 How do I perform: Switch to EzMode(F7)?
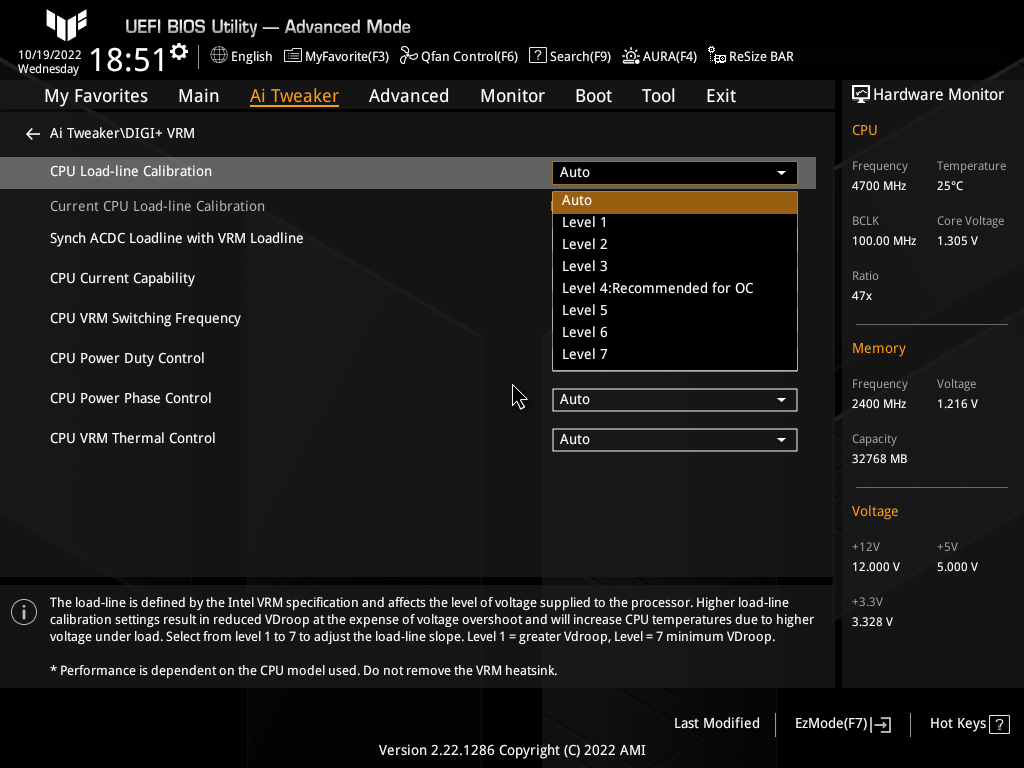pos(841,723)
